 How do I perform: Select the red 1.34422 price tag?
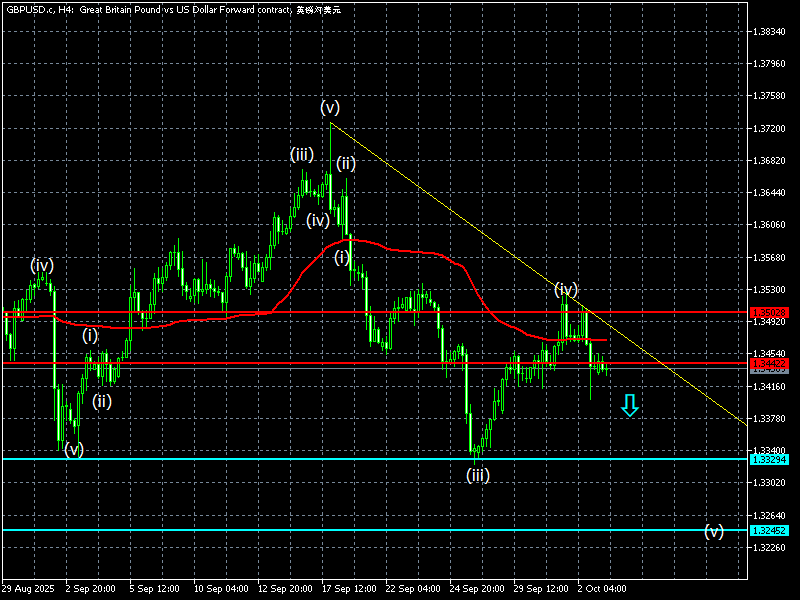769,363
